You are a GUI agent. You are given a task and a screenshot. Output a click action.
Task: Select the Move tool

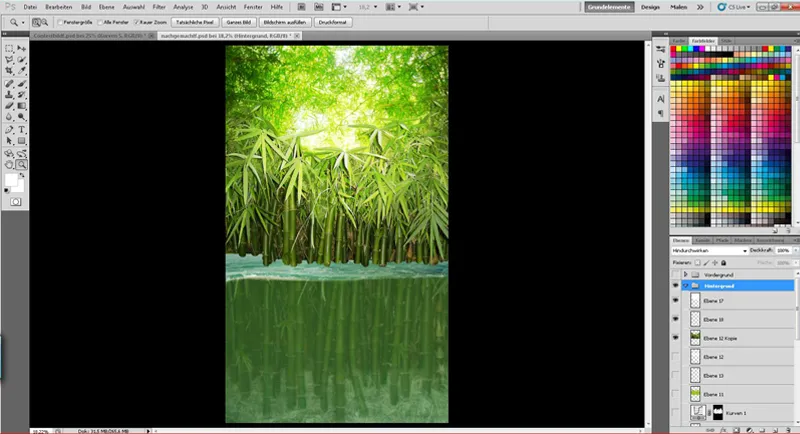tap(21, 48)
